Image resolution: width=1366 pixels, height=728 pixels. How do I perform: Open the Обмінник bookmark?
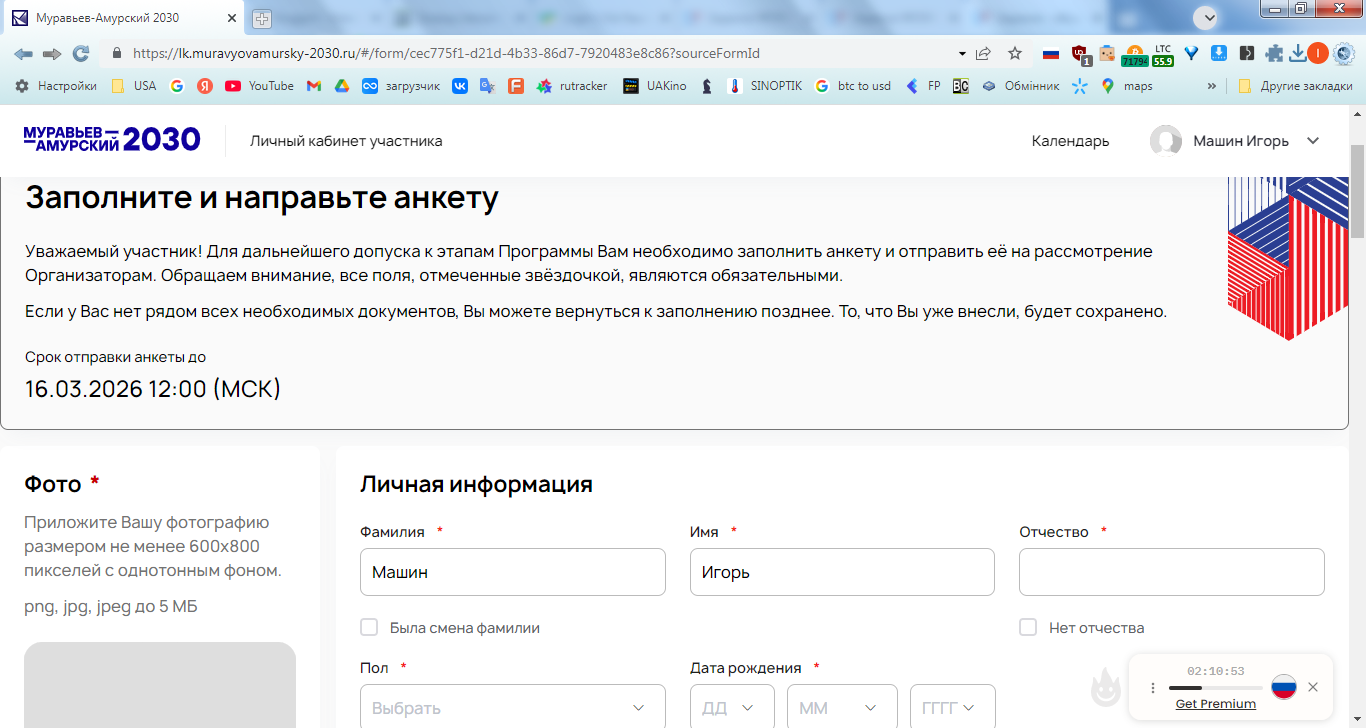point(1020,86)
